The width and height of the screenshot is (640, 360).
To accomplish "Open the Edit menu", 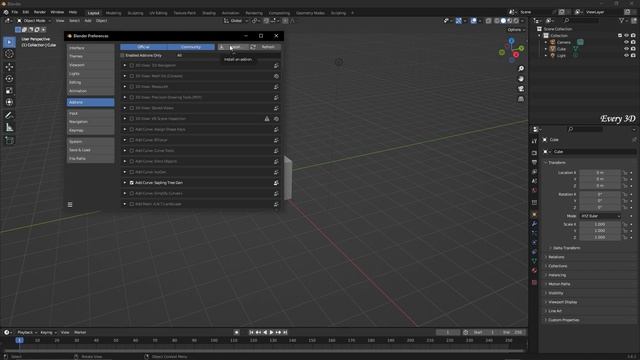I will (x=26, y=12).
